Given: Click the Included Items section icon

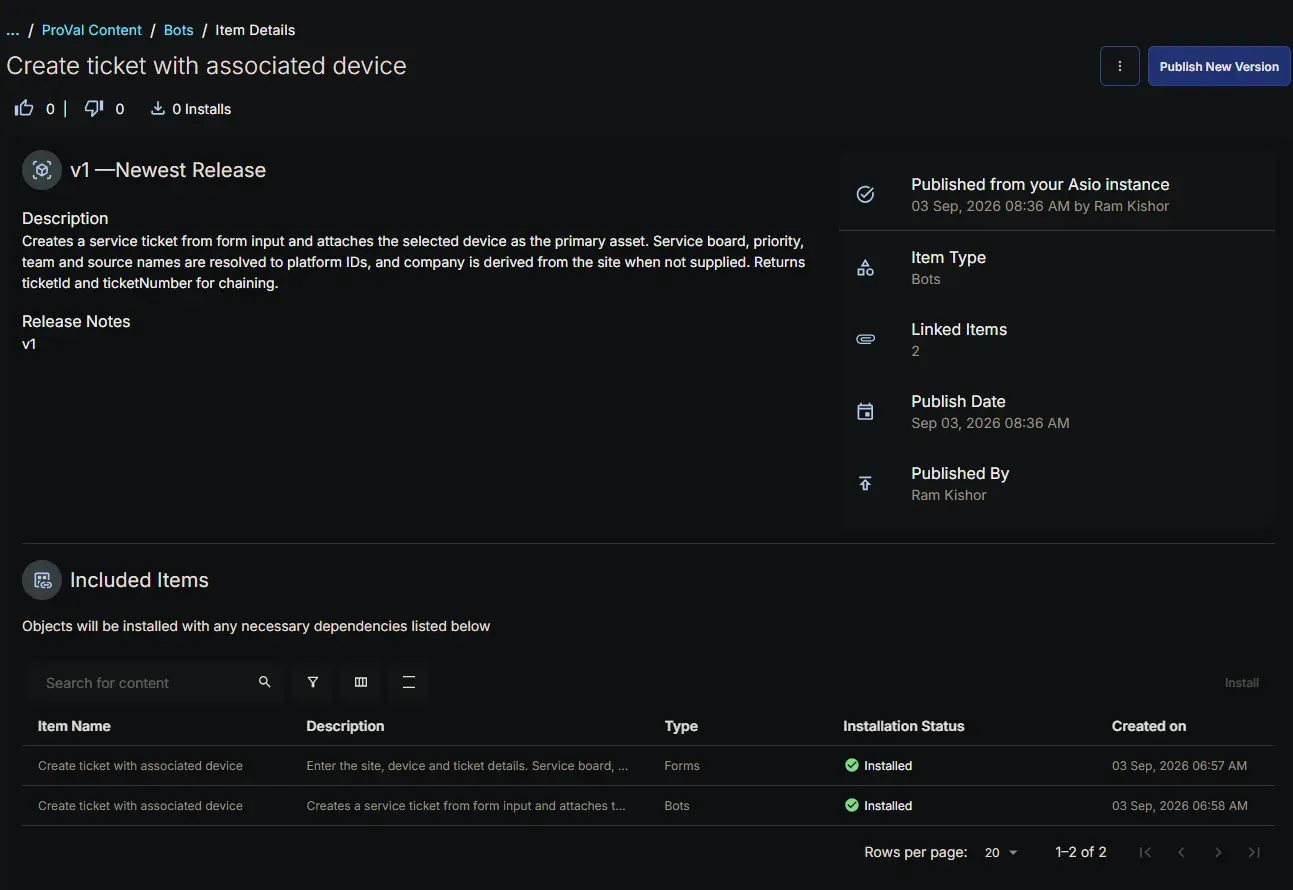Looking at the screenshot, I should [42, 580].
